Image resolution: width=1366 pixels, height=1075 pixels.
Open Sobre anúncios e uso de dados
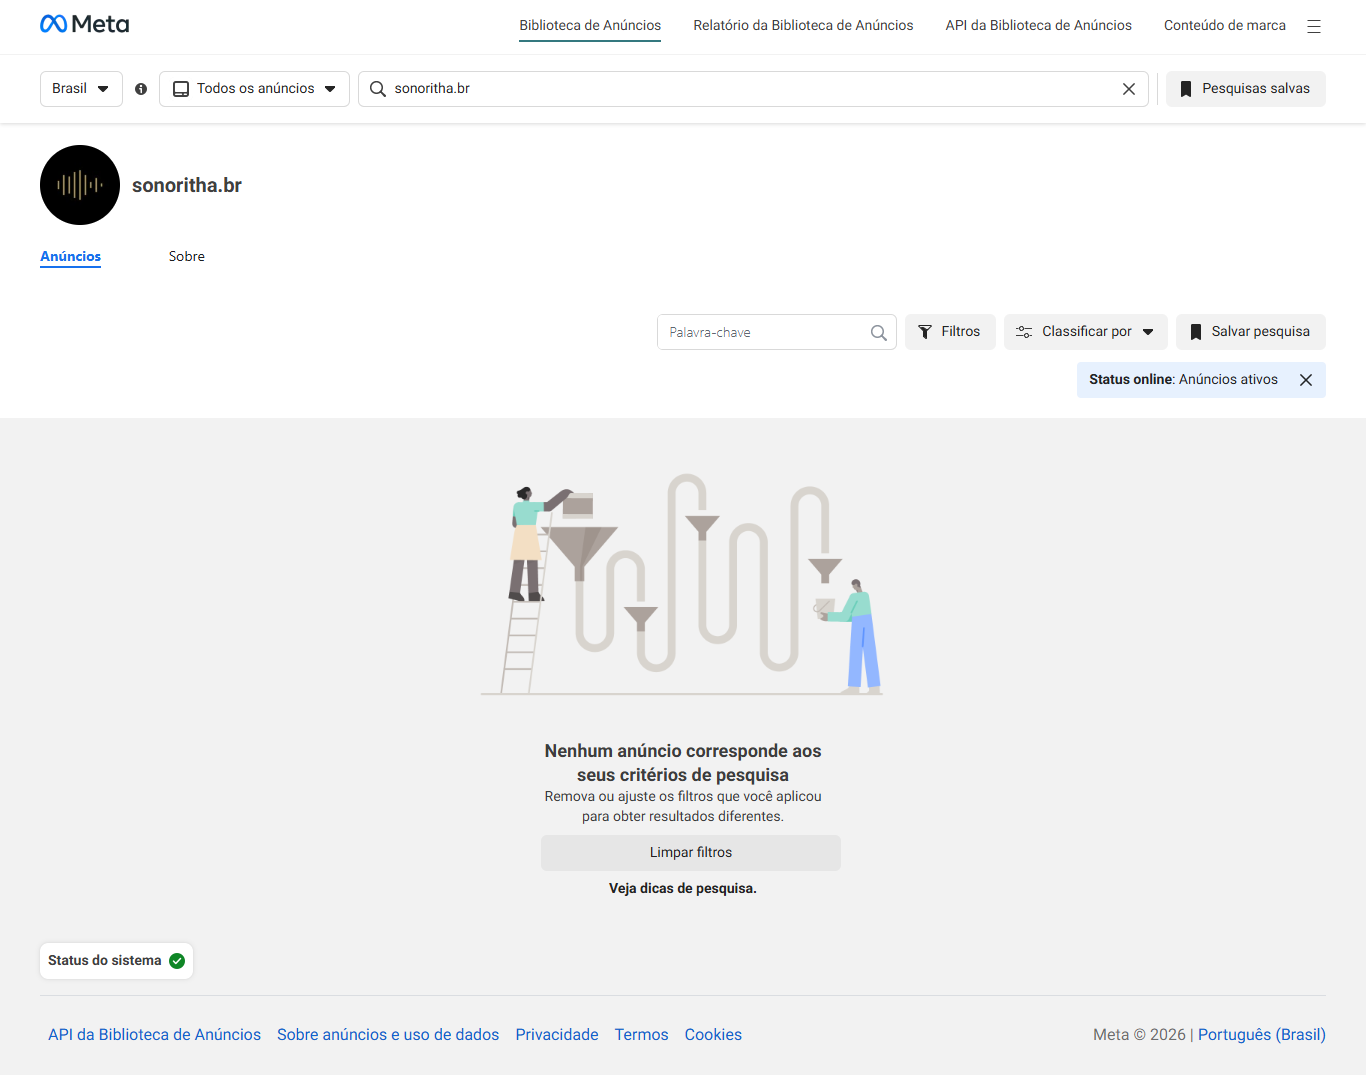point(388,1035)
